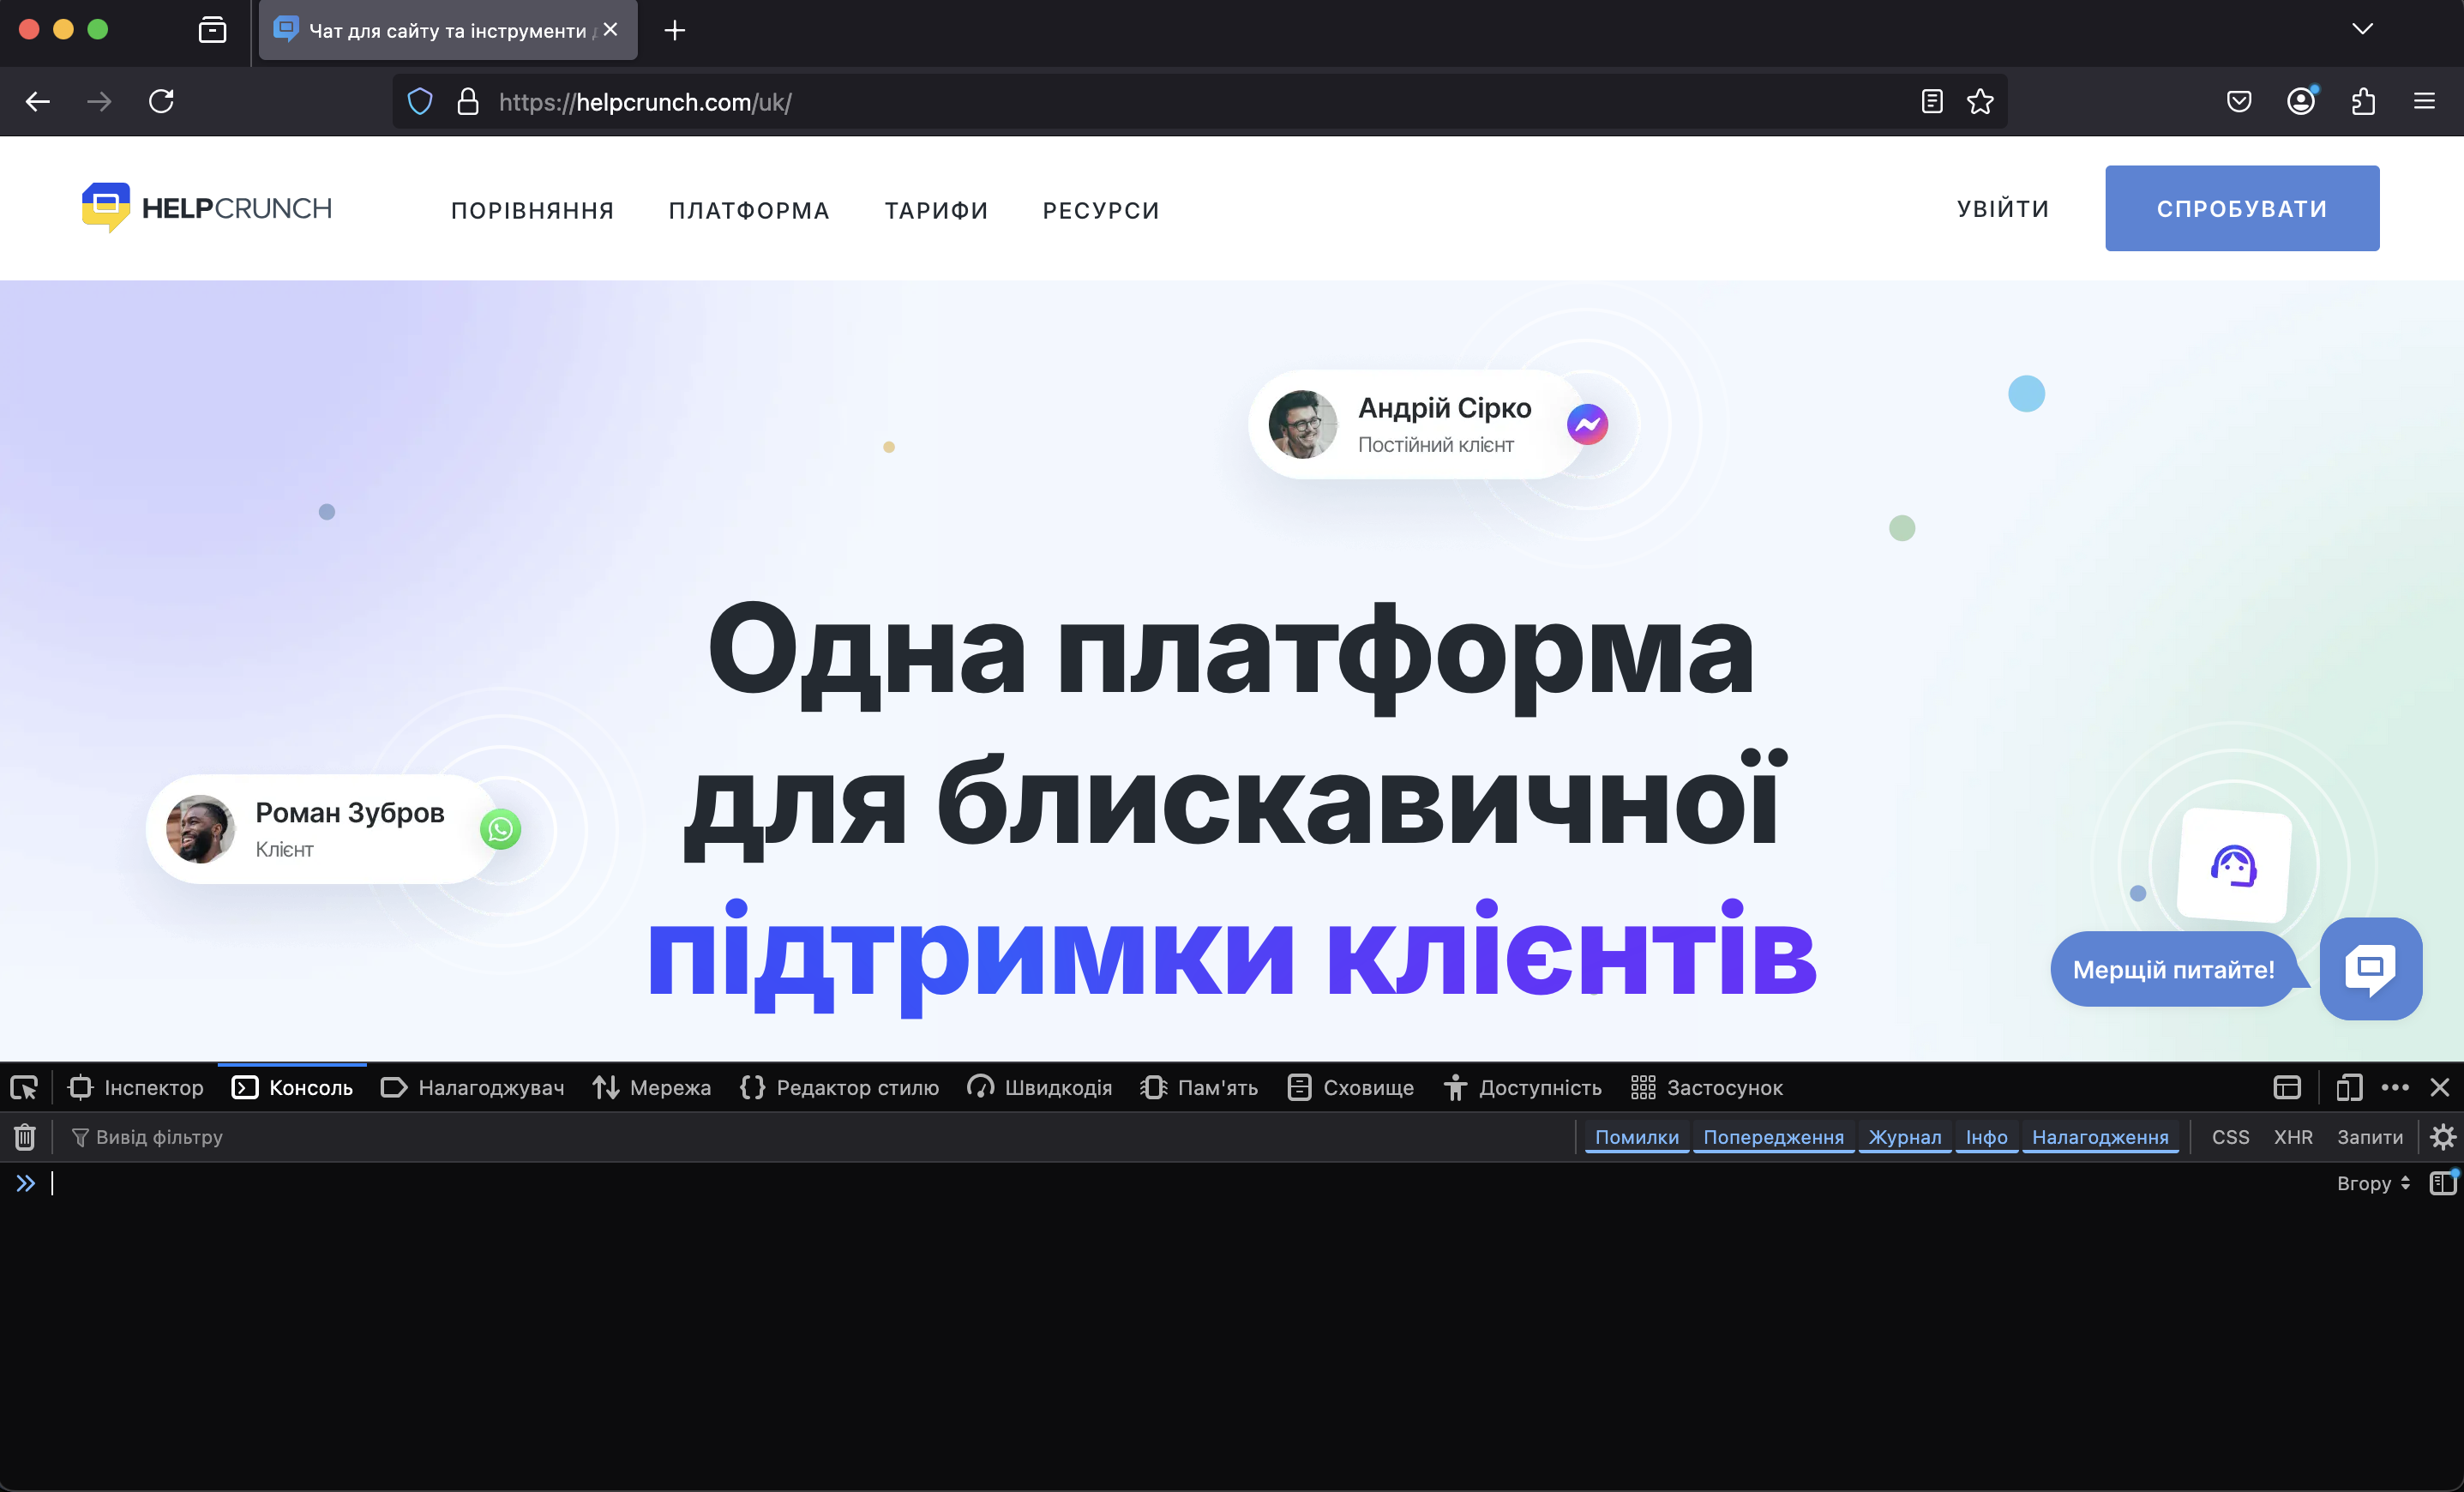The height and width of the screenshot is (1492, 2464).
Task: Switch to the Налагоджувач tab
Action: [x=473, y=1087]
